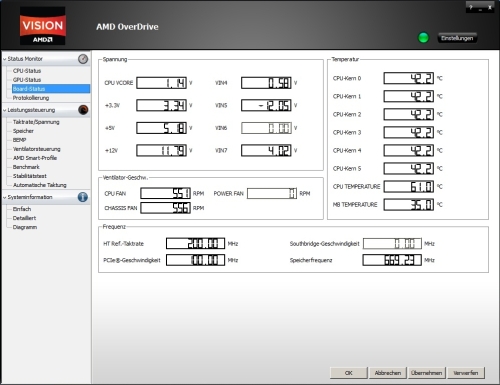The image size is (500, 385).
Task: Click the AMD OverDrive title text
Action: point(127,27)
